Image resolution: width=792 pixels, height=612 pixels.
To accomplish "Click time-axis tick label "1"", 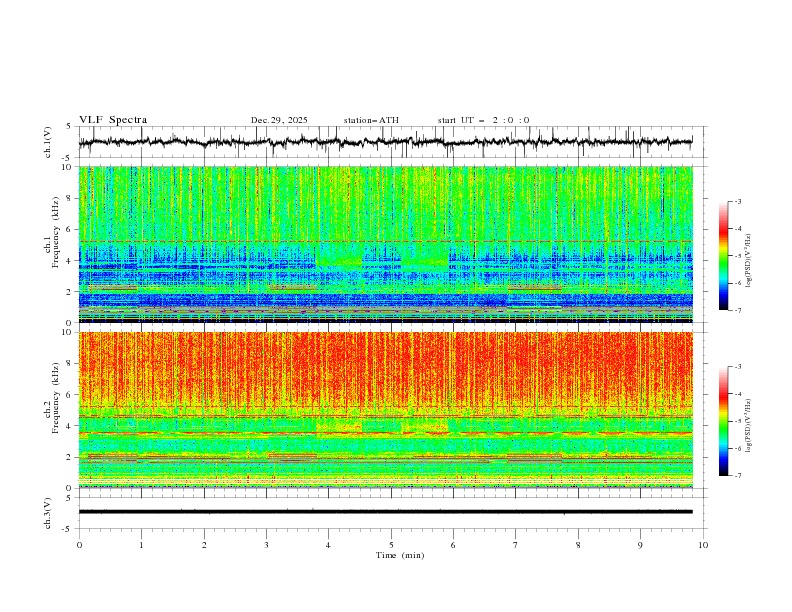I will point(141,545).
